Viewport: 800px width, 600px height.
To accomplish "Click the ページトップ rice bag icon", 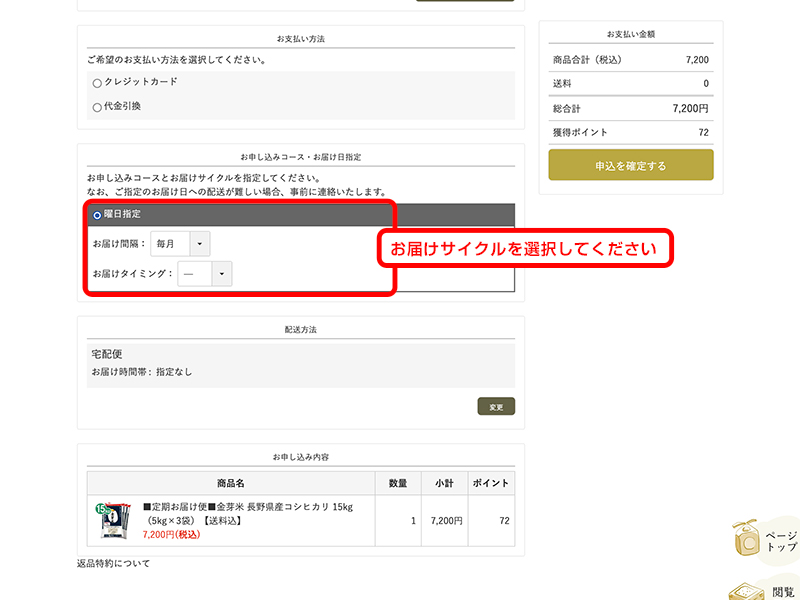I will pos(747,538).
